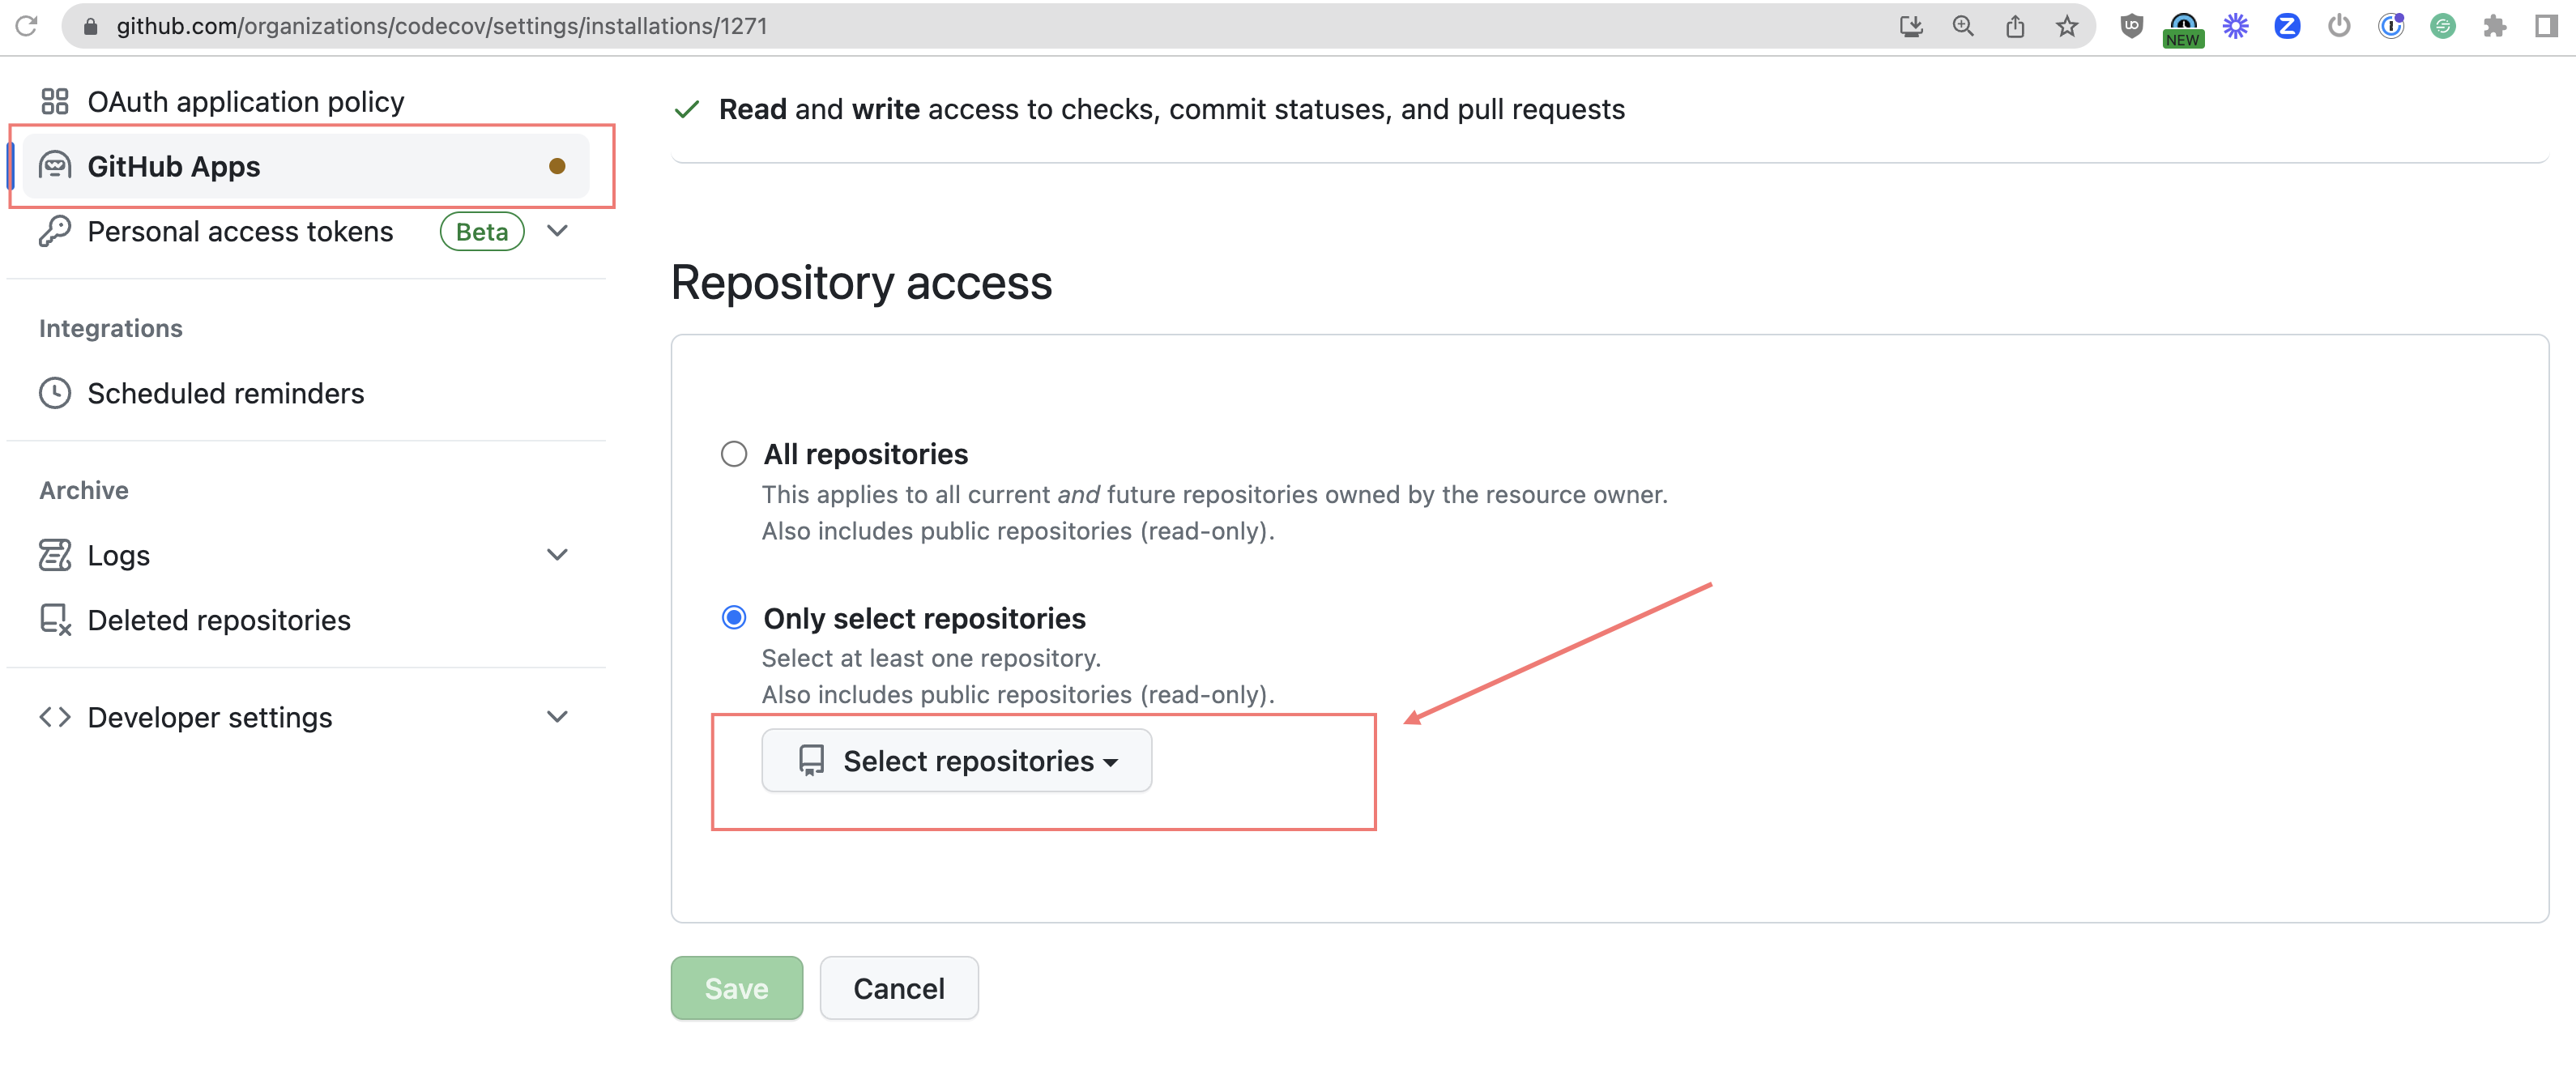The width and height of the screenshot is (2576, 1092).
Task: Select the Only select repositories radio button
Action: 734,618
